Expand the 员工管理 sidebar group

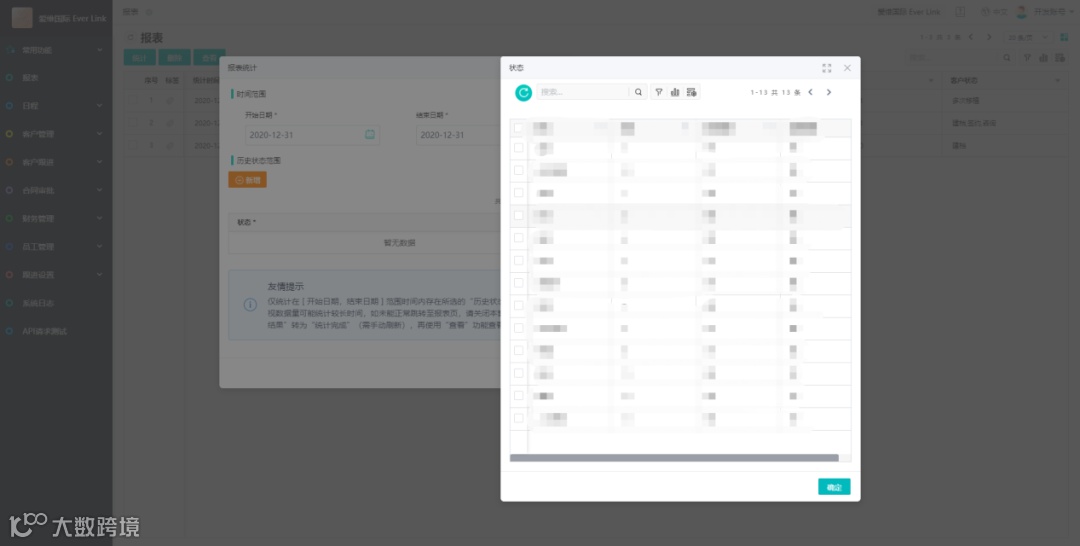coord(56,246)
